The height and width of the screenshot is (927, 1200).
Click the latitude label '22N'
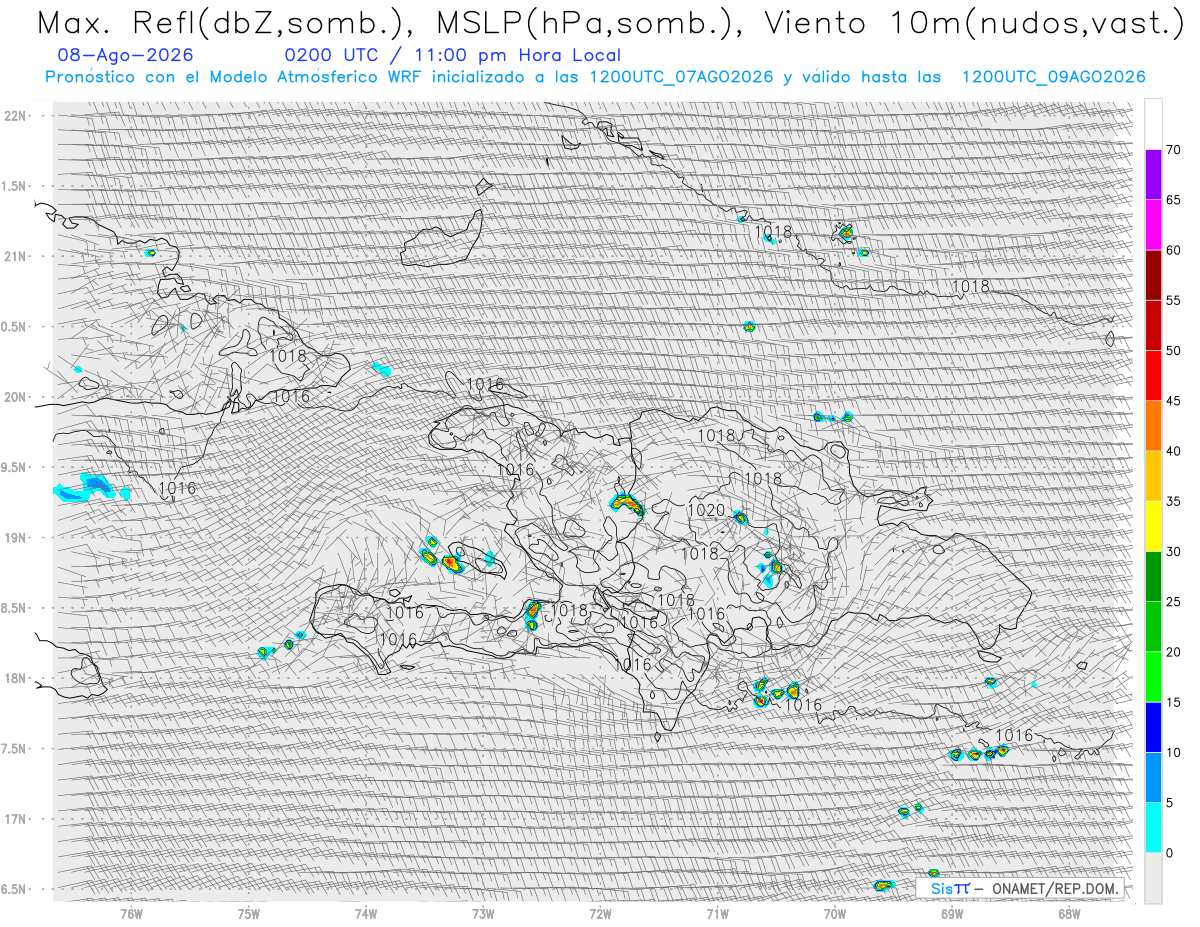tap(14, 116)
